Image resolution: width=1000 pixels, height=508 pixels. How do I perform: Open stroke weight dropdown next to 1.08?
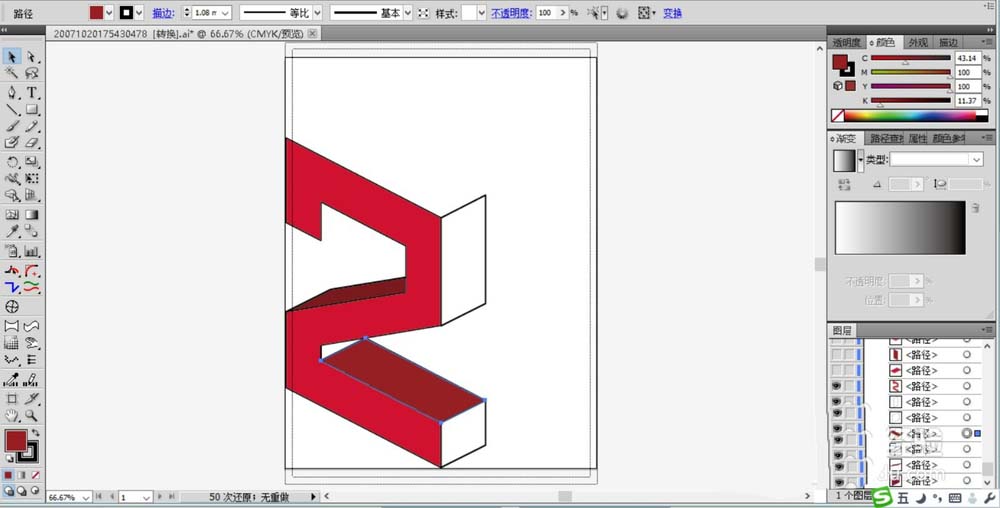tap(225, 13)
